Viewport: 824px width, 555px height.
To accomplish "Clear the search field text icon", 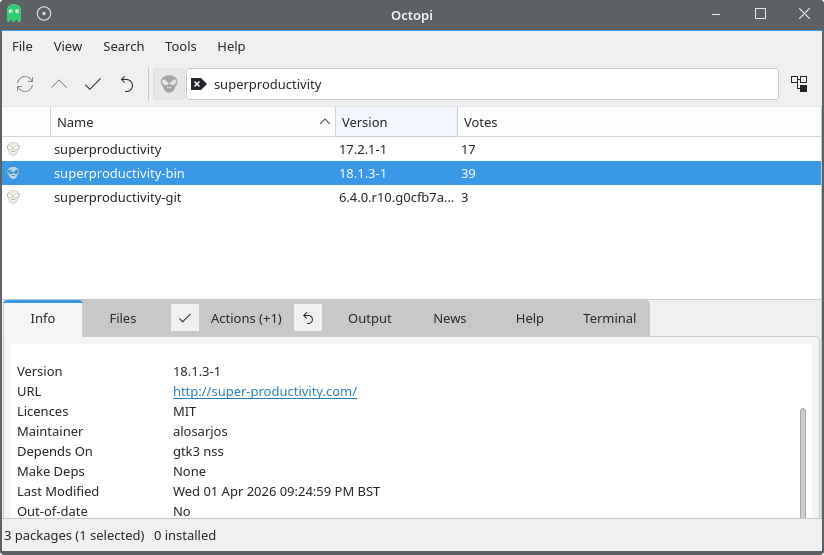I will 198,84.
